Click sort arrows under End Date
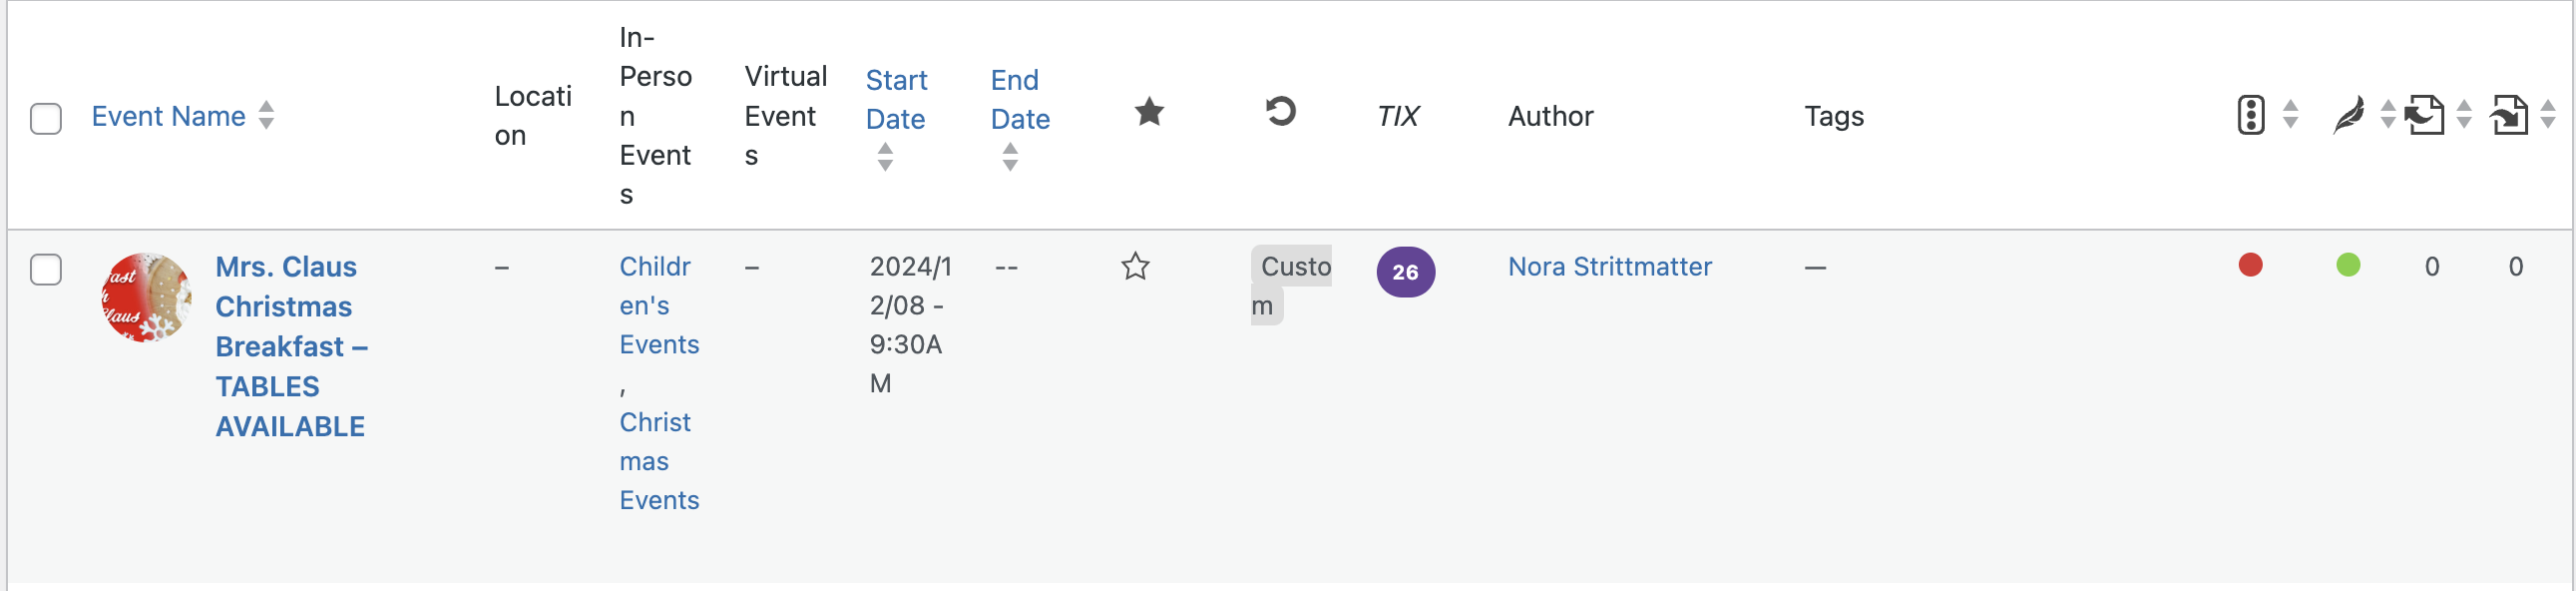The image size is (2576, 591). (1010, 157)
